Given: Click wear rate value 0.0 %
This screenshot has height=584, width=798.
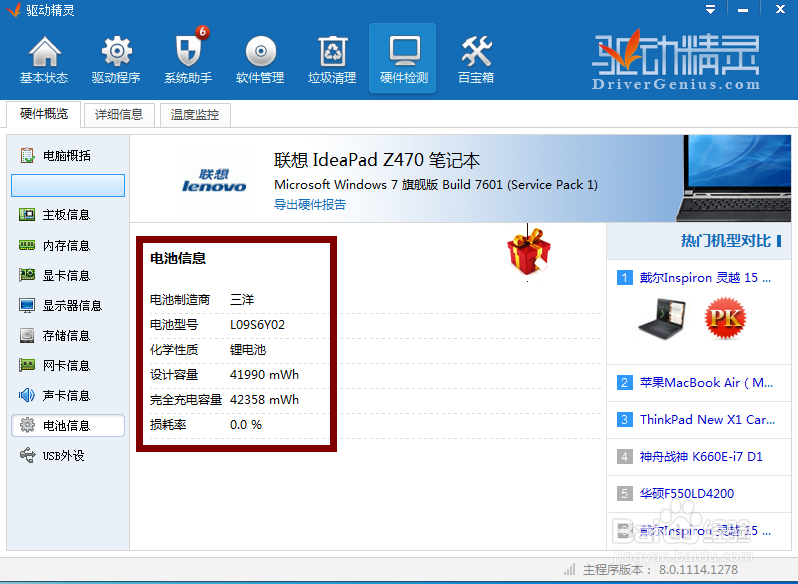Looking at the screenshot, I should pyautogui.click(x=246, y=425).
